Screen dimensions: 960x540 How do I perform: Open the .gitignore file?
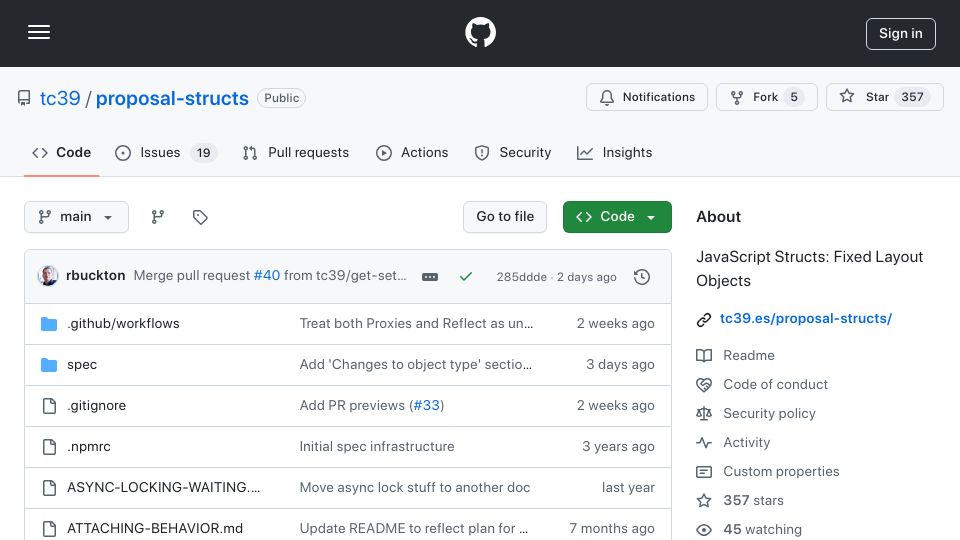tap(96, 405)
